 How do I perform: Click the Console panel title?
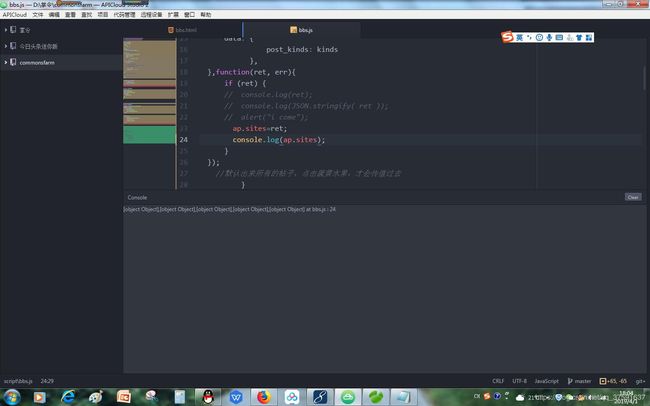click(137, 197)
